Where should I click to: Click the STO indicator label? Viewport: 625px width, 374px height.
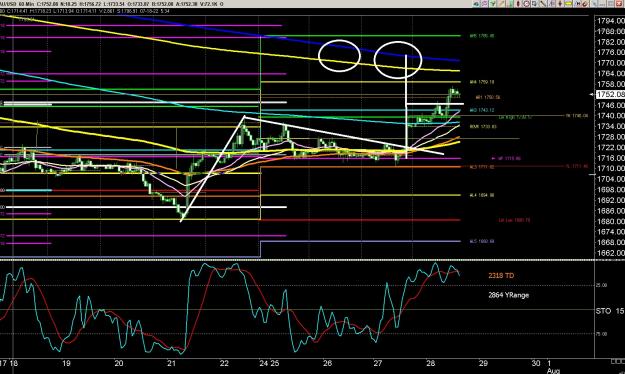pyautogui.click(x=603, y=311)
